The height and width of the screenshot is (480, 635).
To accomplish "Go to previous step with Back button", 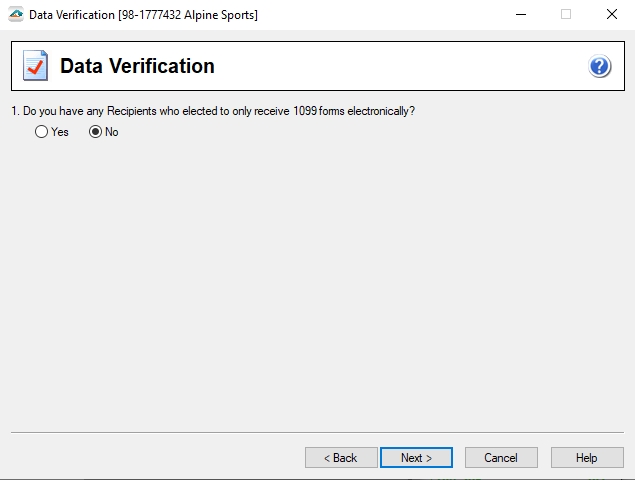I will [340, 457].
